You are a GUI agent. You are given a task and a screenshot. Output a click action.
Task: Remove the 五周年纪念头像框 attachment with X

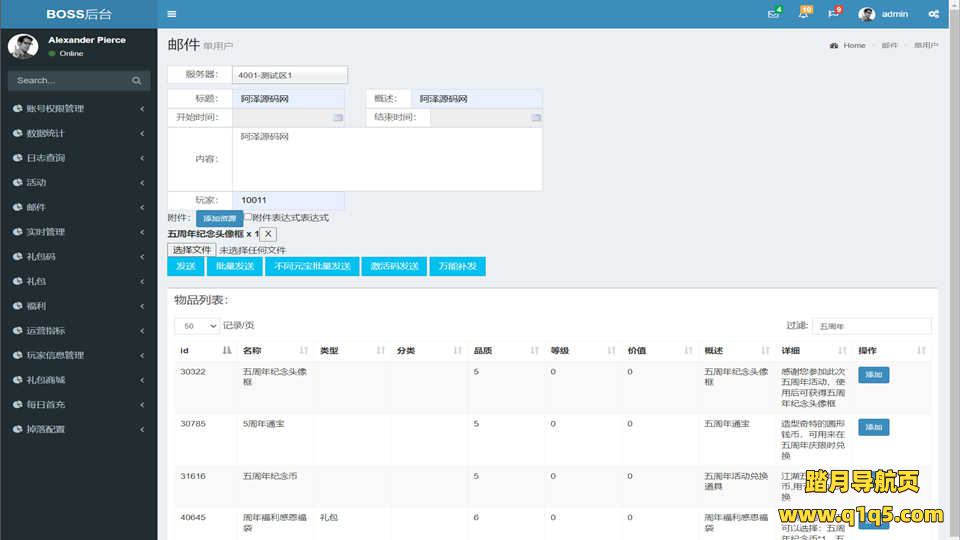point(268,234)
